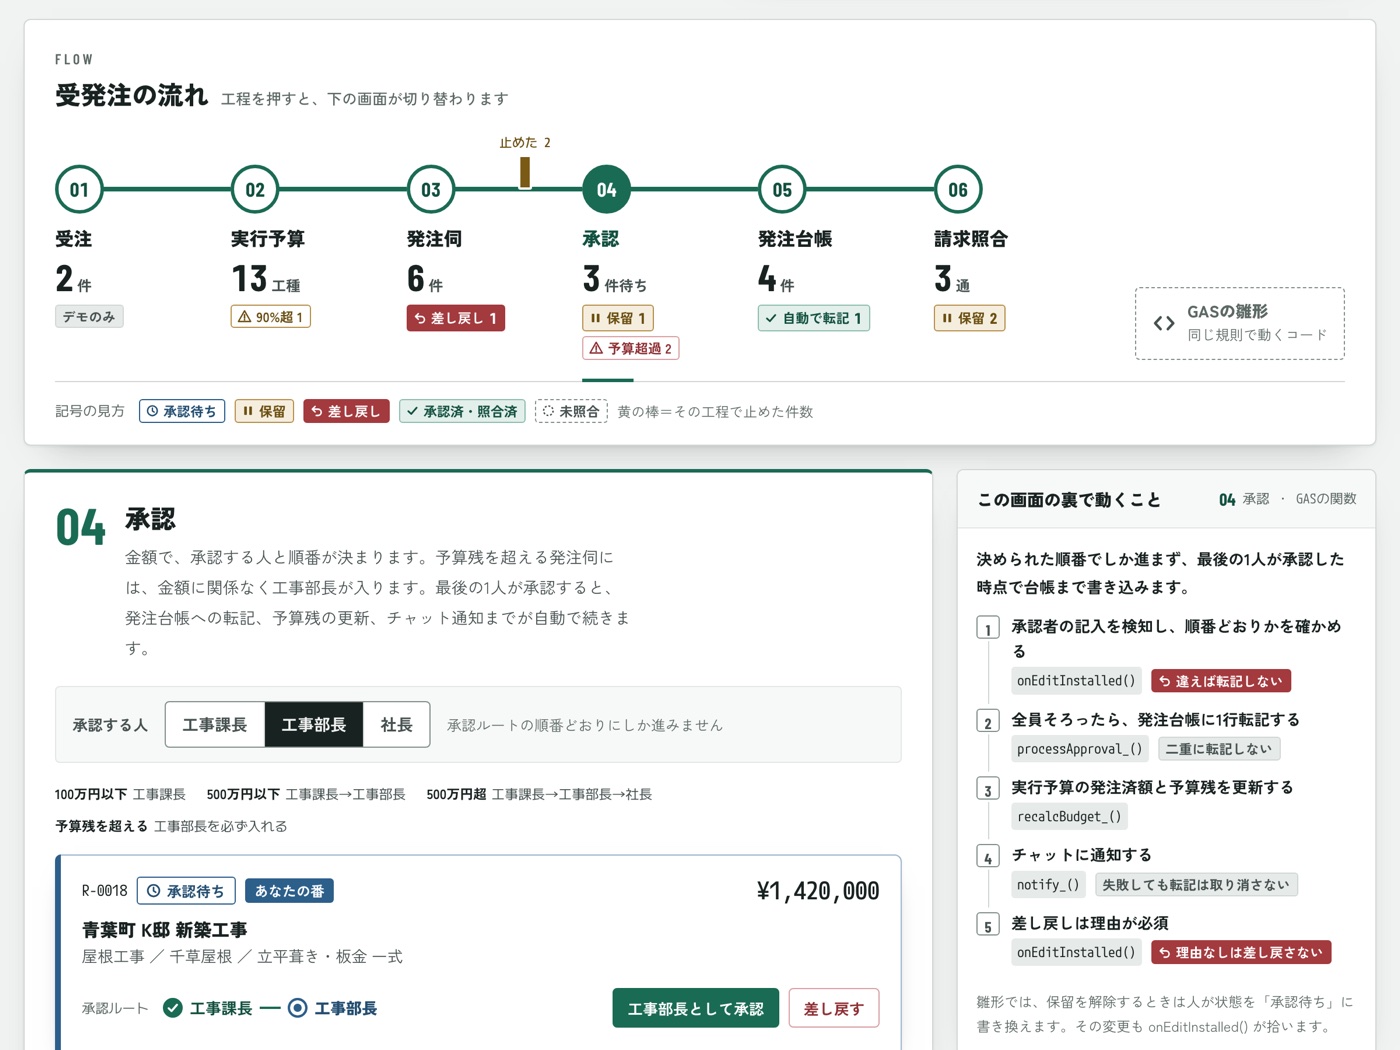Switch approver to 工事部長
Image resolution: width=1400 pixels, height=1050 pixels.
[314, 724]
